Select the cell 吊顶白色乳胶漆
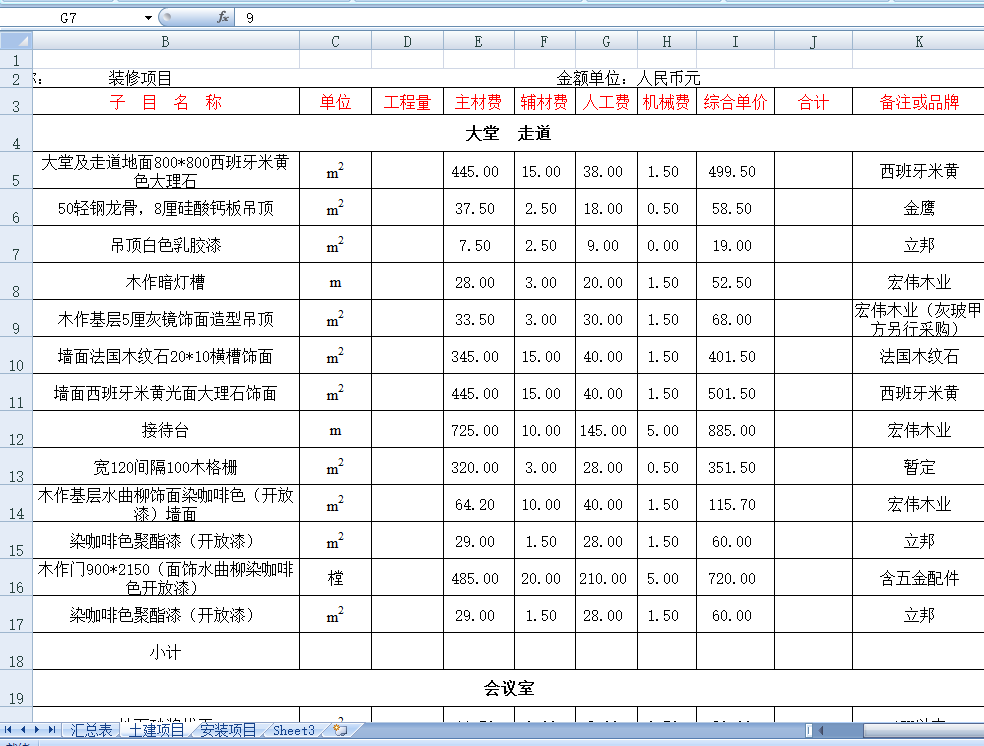 (x=166, y=245)
